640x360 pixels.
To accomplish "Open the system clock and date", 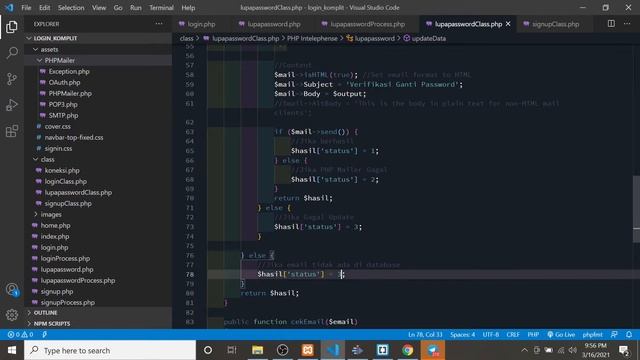I will click(x=596, y=350).
